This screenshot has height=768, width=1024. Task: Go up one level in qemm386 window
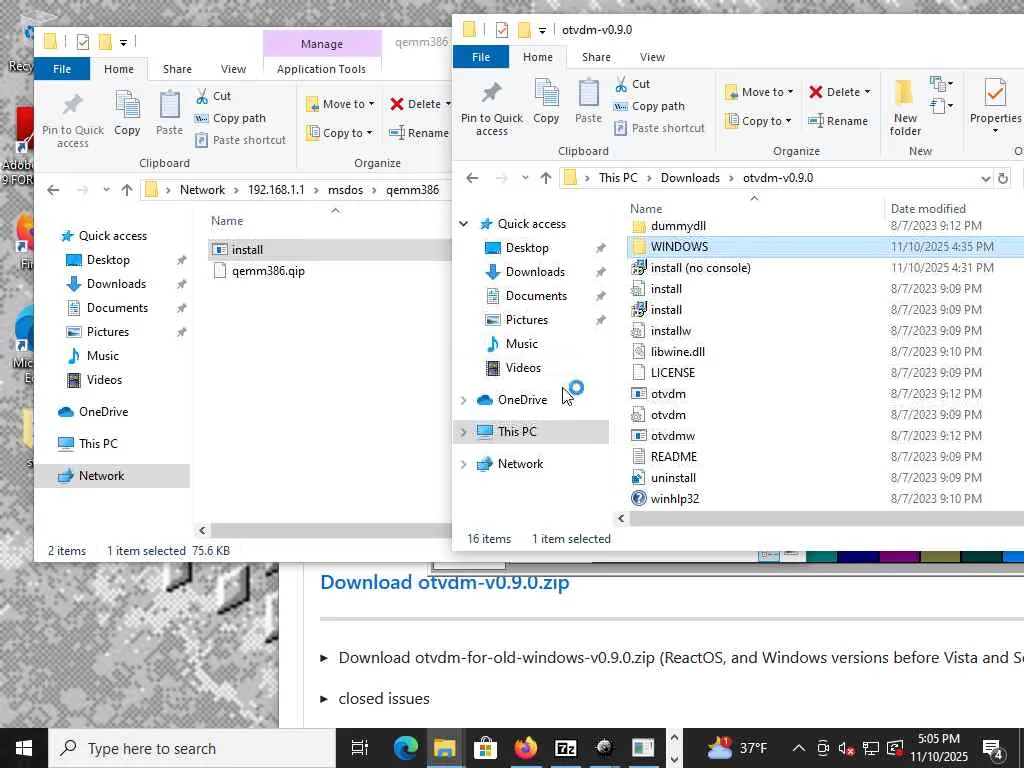[x=127, y=190]
